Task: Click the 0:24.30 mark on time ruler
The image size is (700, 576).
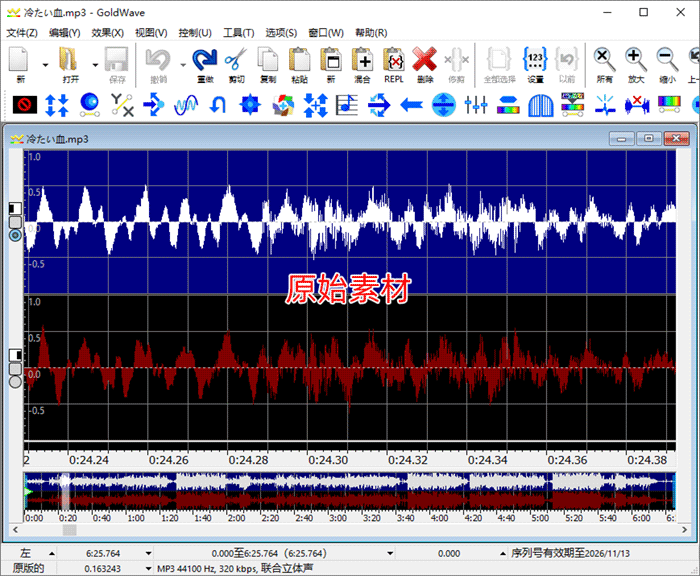Action: tap(328, 460)
